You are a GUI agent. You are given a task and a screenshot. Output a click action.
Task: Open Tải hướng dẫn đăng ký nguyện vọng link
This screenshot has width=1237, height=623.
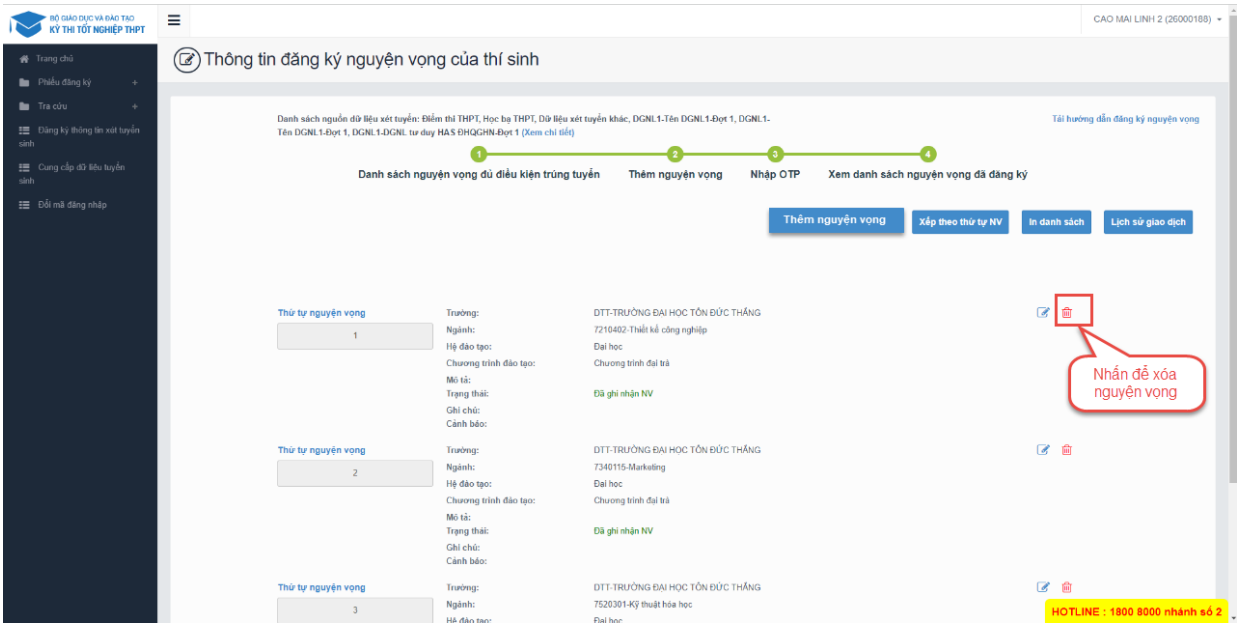pos(1125,119)
